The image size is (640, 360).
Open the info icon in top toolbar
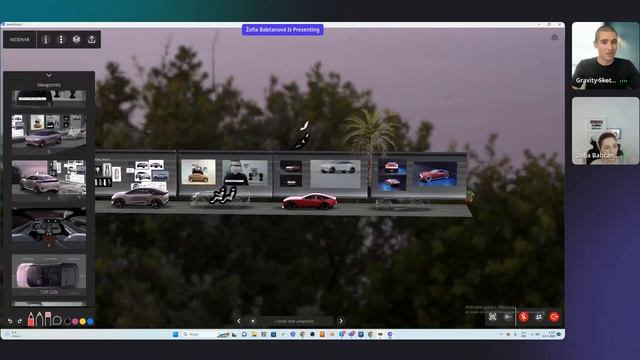pos(46,40)
